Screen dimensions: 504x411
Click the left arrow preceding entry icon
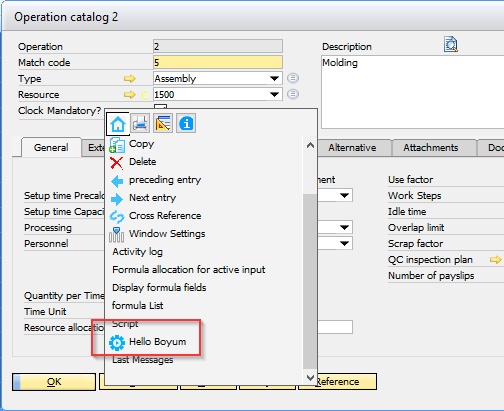coord(117,181)
